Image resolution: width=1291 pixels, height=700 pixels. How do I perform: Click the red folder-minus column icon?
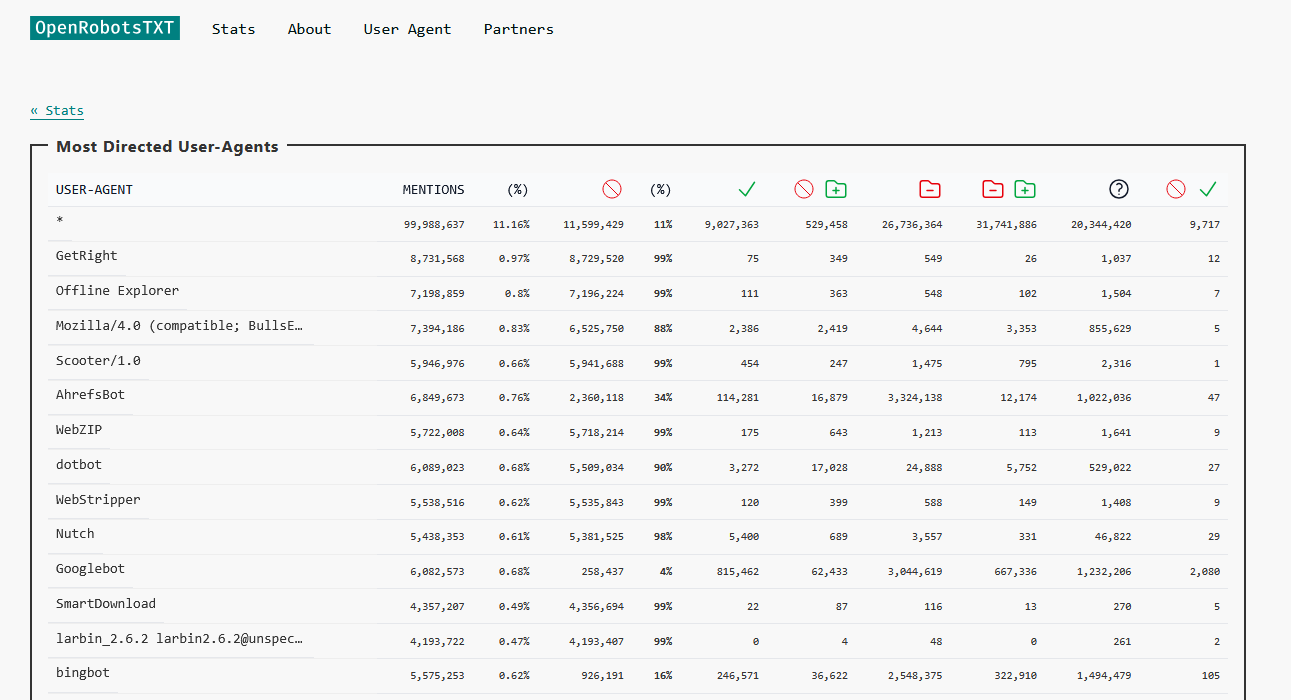pyautogui.click(x=930, y=189)
